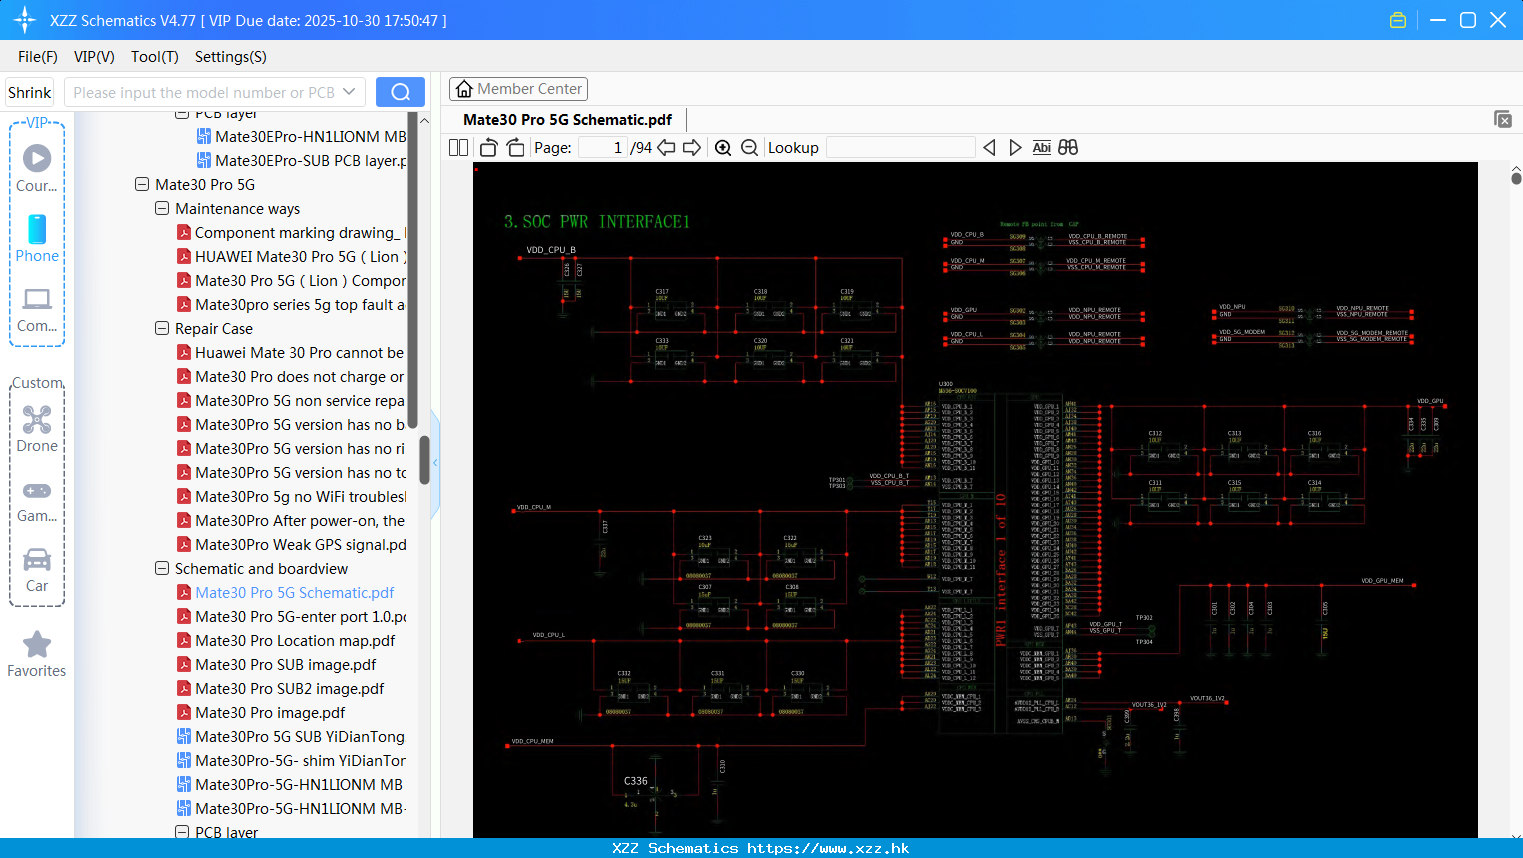This screenshot has width=1523, height=858.
Task: Click the Lookup text field
Action: [901, 148]
